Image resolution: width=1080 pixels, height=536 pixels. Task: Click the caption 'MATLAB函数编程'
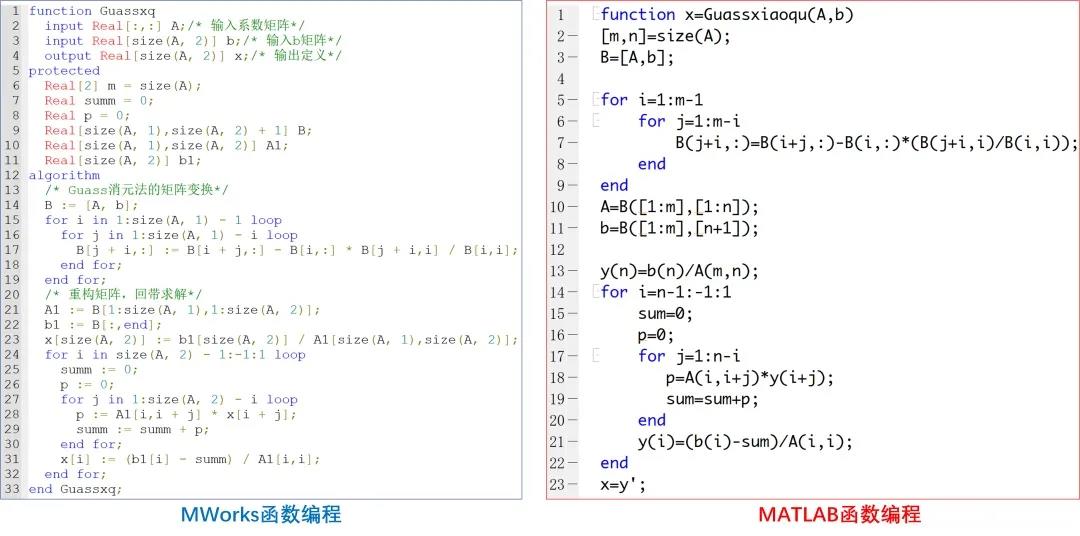(839, 514)
